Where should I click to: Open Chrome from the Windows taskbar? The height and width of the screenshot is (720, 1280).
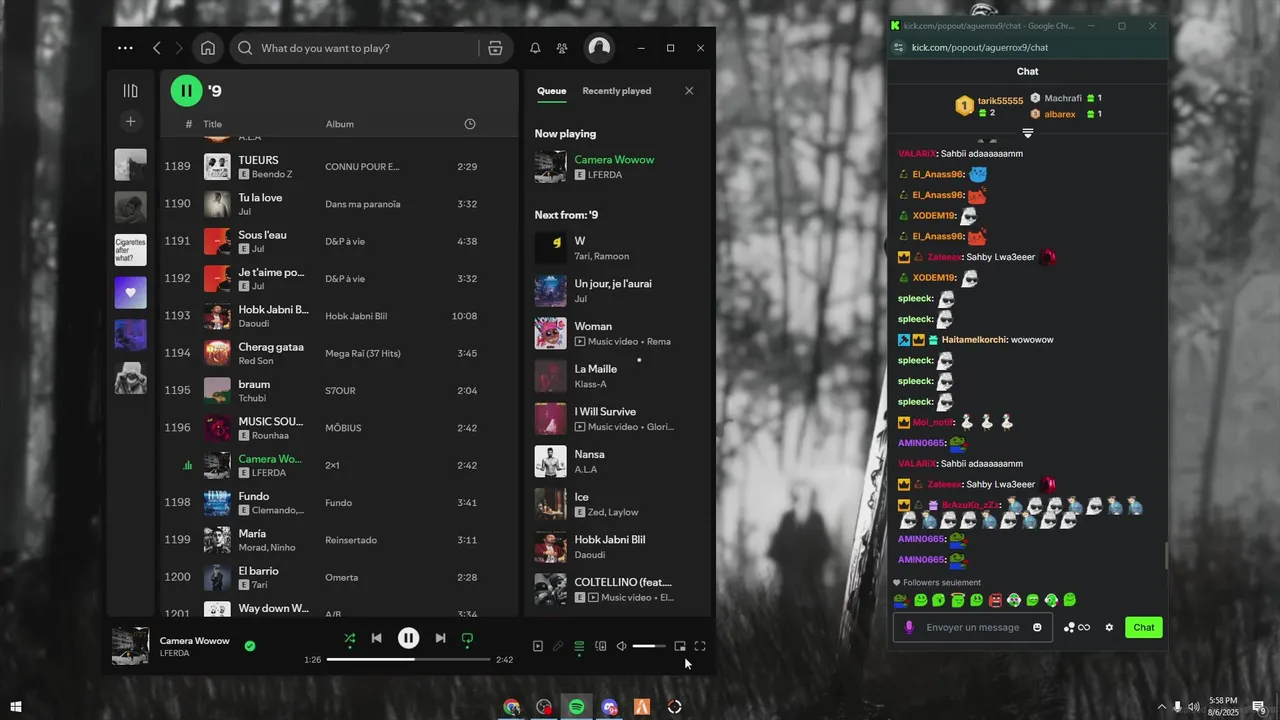[512, 707]
